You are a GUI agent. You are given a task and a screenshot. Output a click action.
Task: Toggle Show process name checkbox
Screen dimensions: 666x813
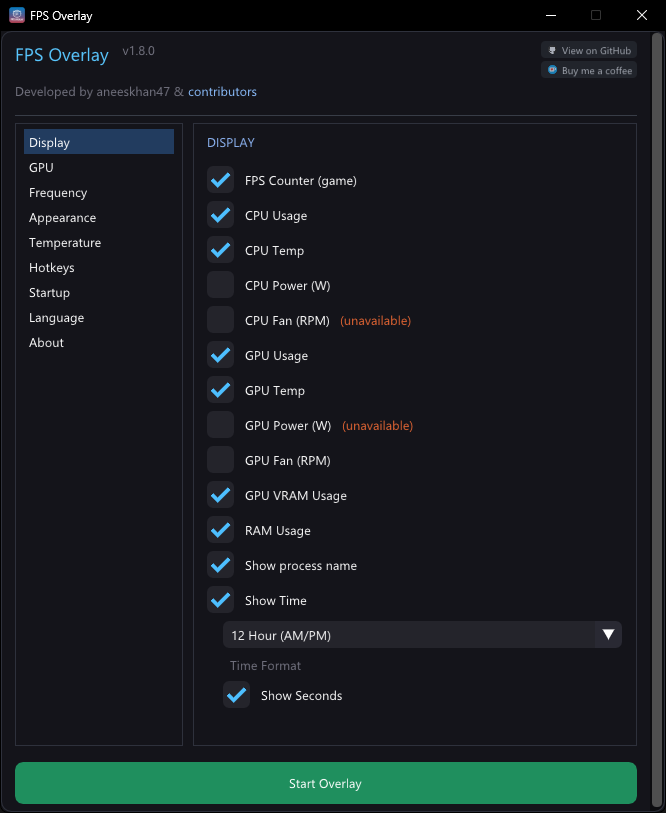click(x=220, y=565)
